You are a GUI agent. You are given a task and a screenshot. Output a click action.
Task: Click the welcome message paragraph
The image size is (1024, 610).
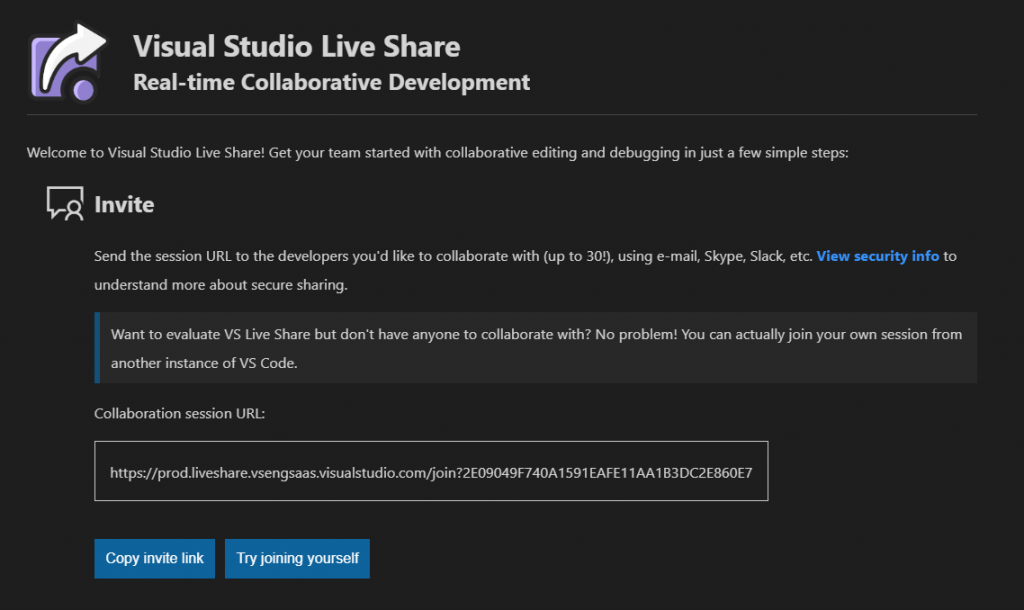438,153
